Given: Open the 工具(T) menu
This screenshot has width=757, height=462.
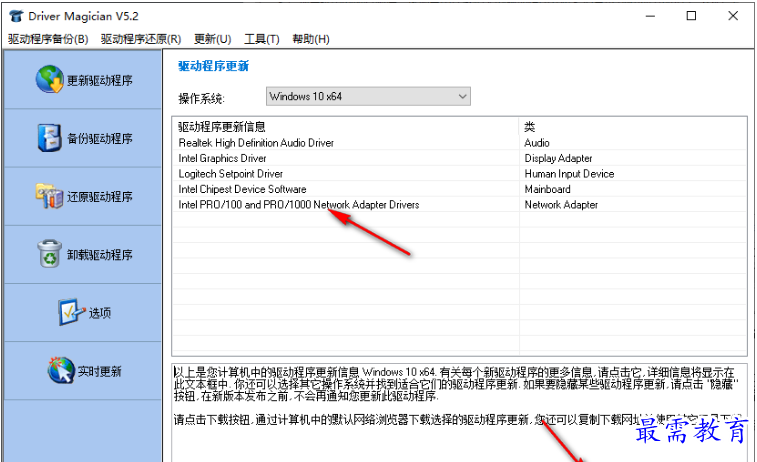Looking at the screenshot, I should (262, 39).
